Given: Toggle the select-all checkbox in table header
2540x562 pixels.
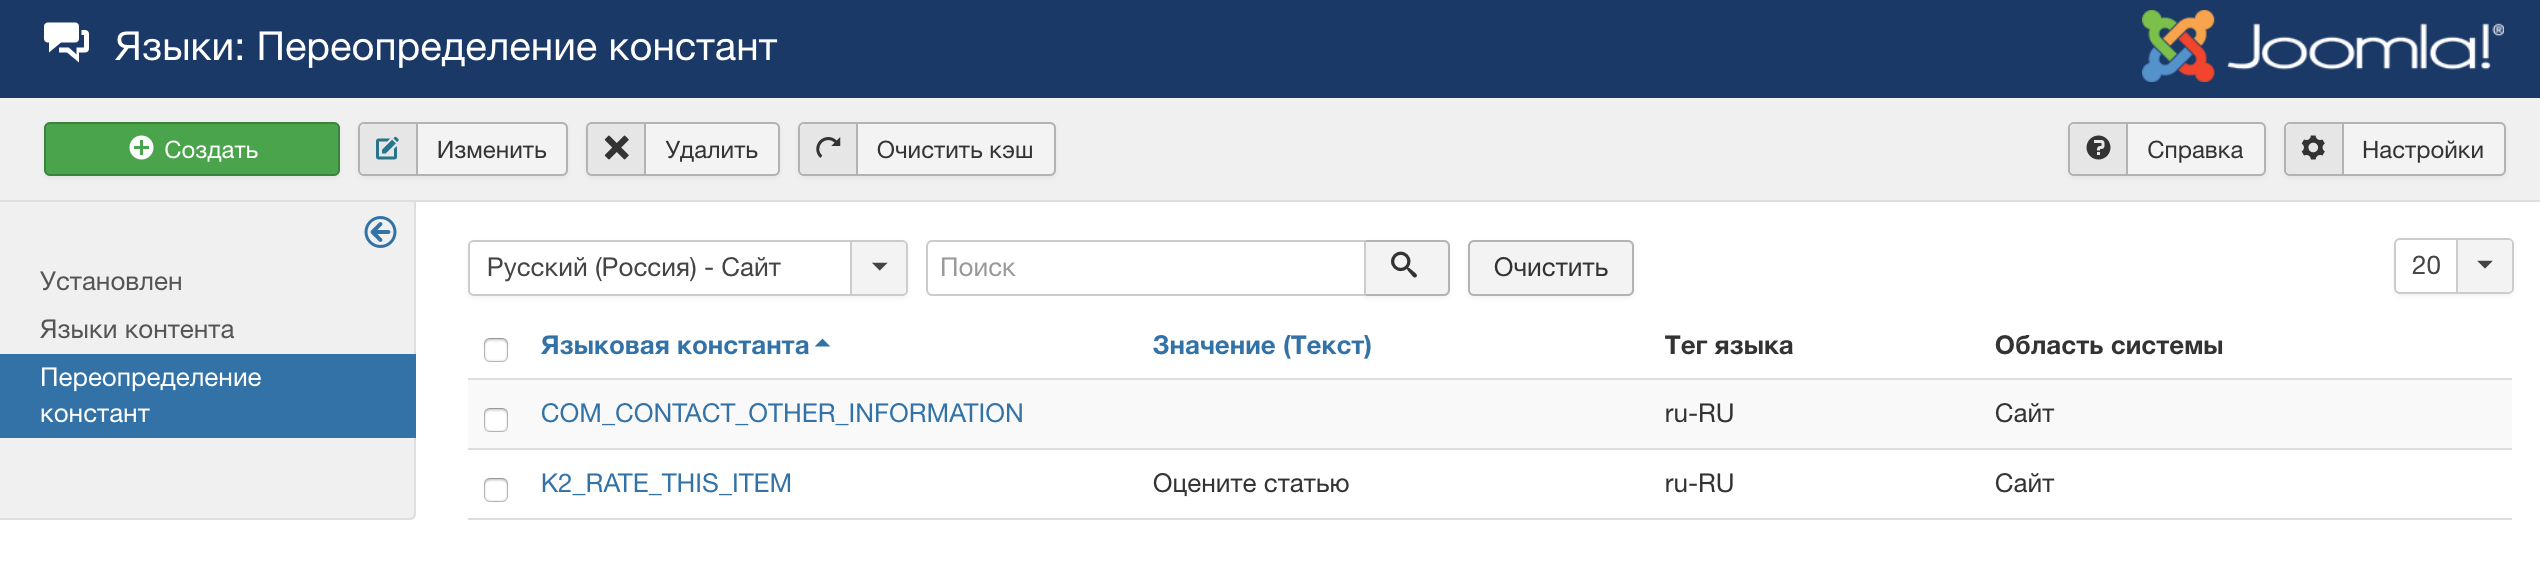Looking at the screenshot, I should click(496, 349).
